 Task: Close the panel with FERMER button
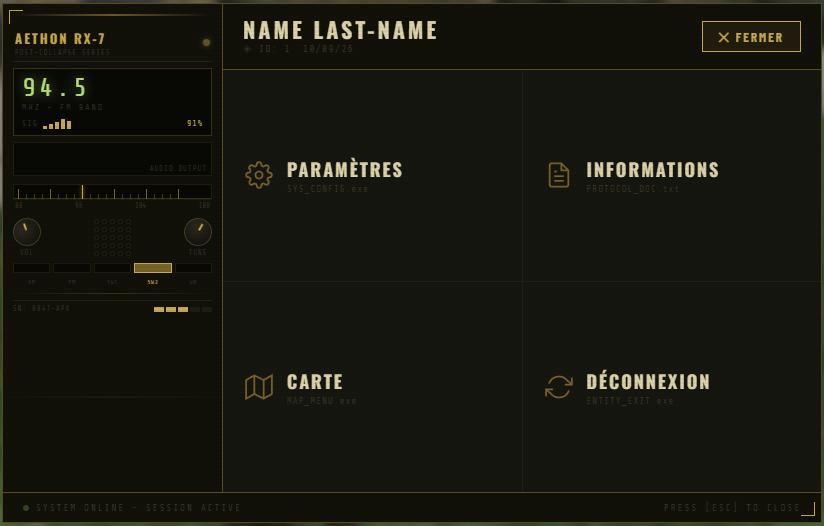coord(751,37)
